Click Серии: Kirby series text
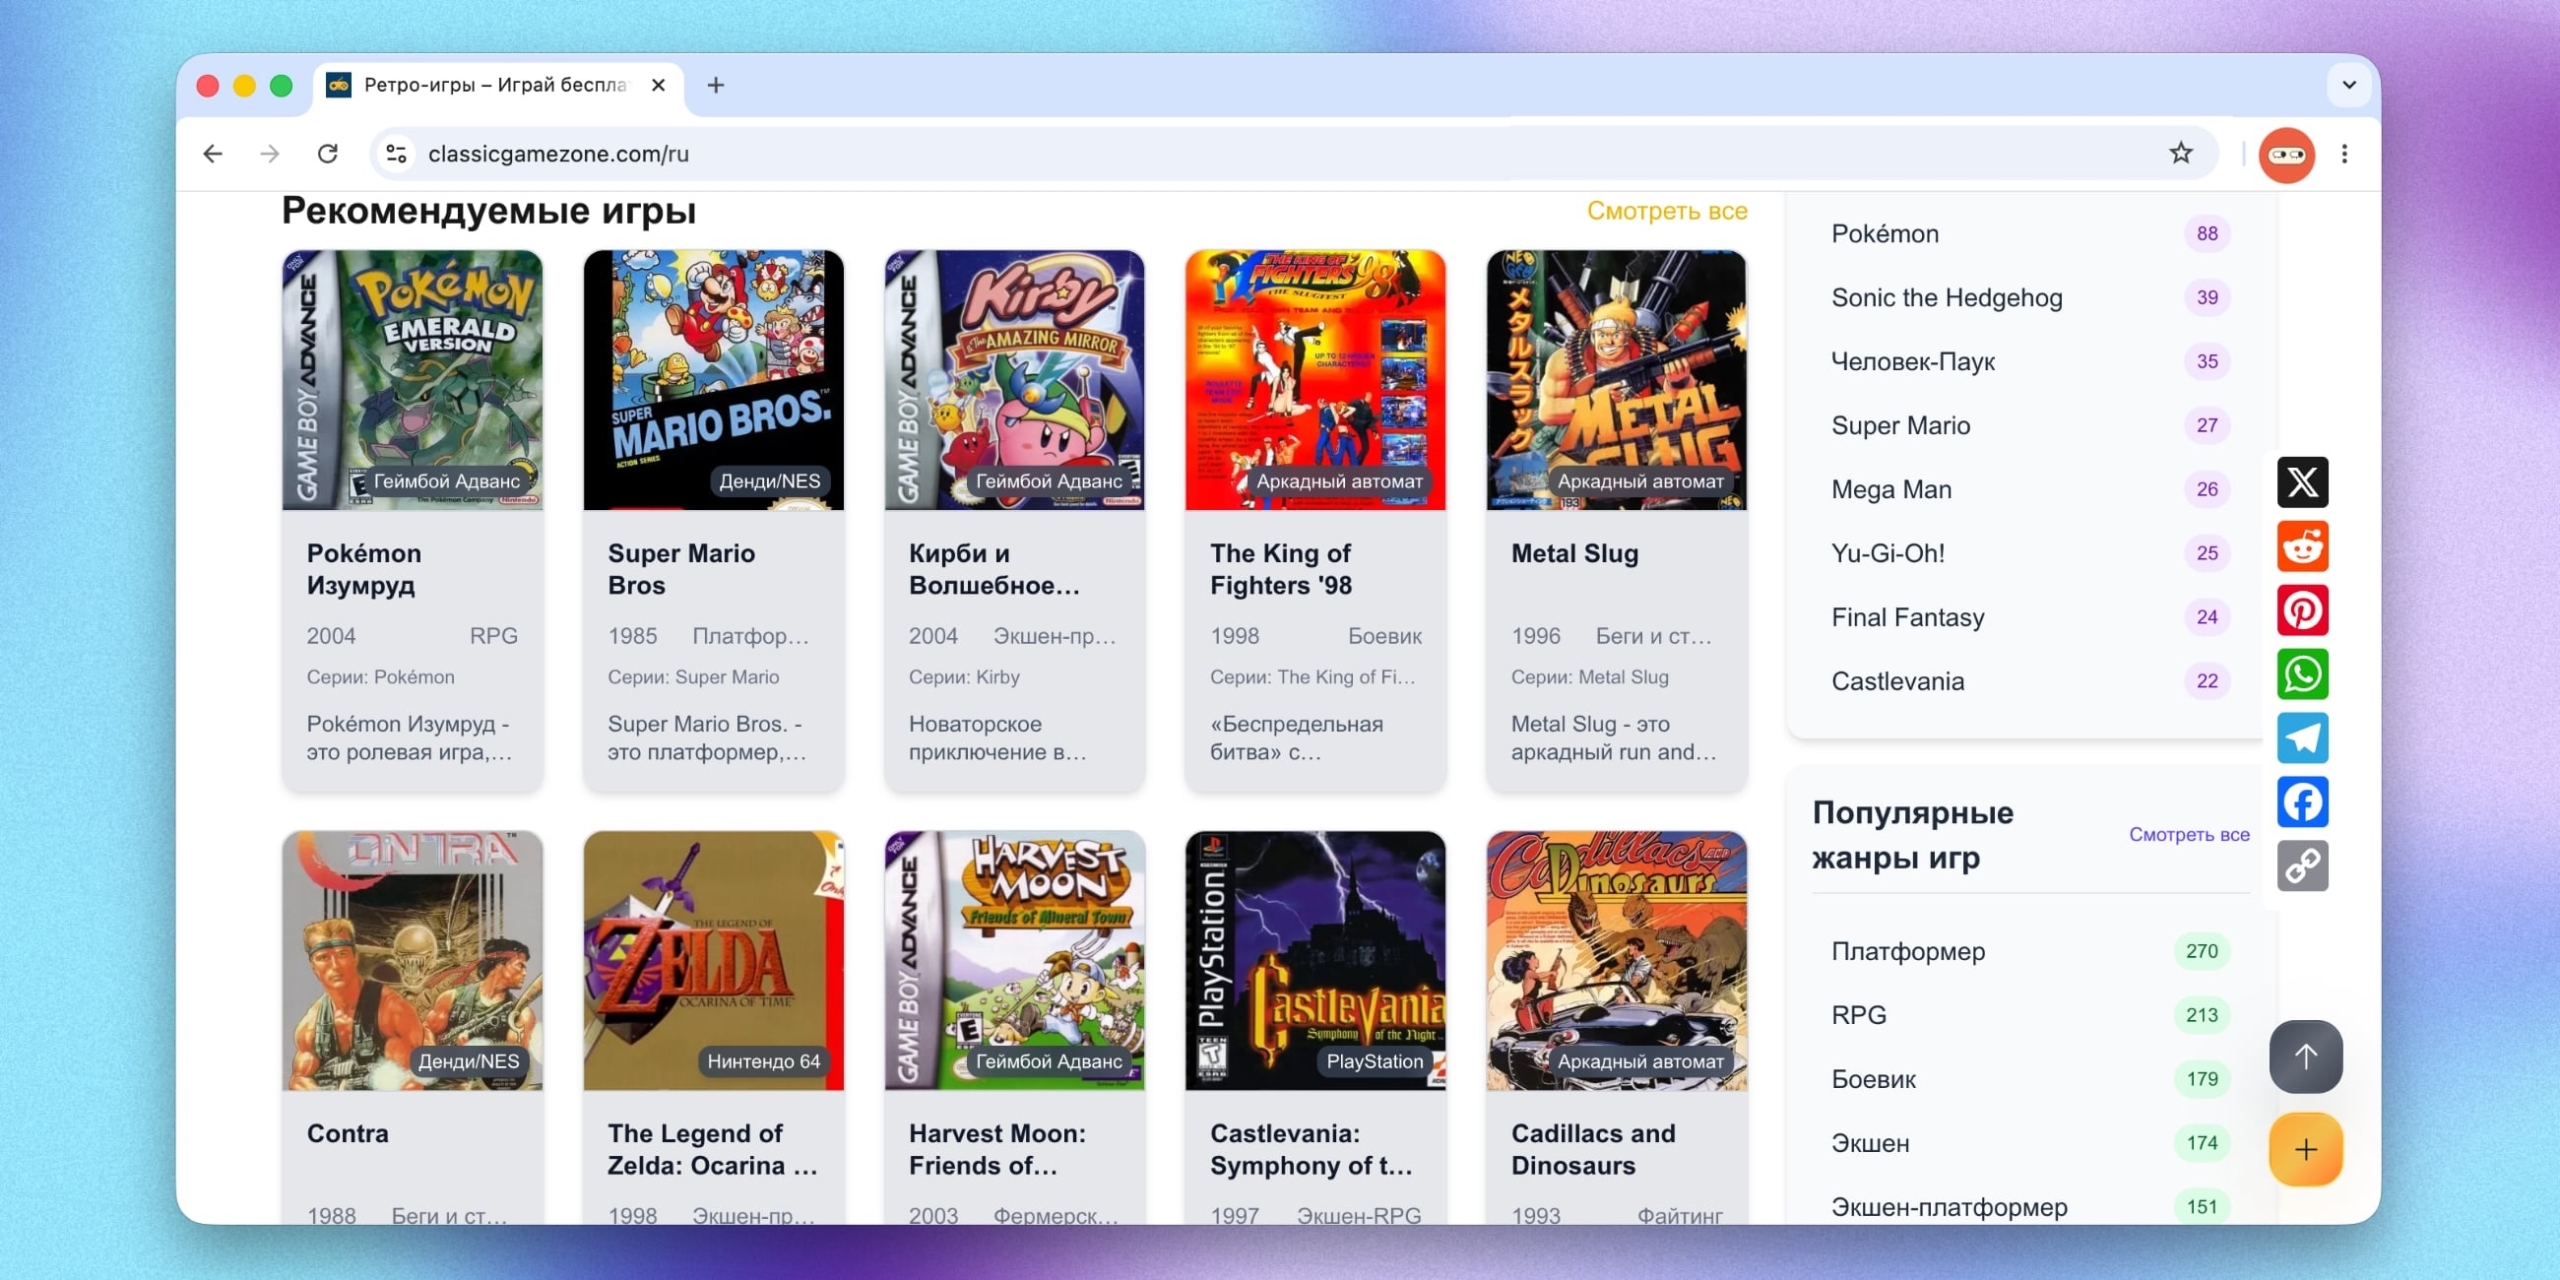The image size is (2560, 1280). click(964, 677)
